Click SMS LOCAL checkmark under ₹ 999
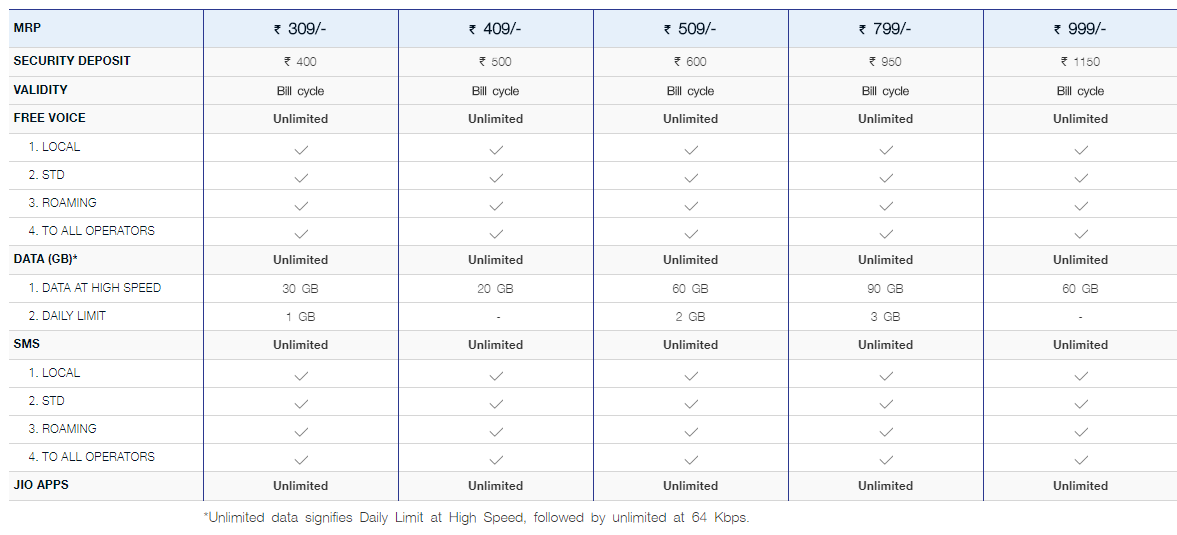The height and width of the screenshot is (535, 1177). tap(1081, 376)
